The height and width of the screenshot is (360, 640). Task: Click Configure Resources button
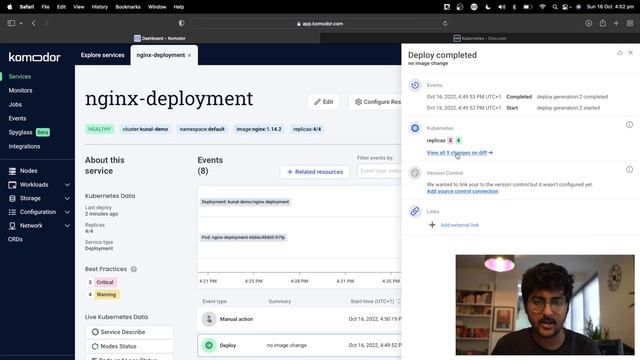click(x=376, y=102)
